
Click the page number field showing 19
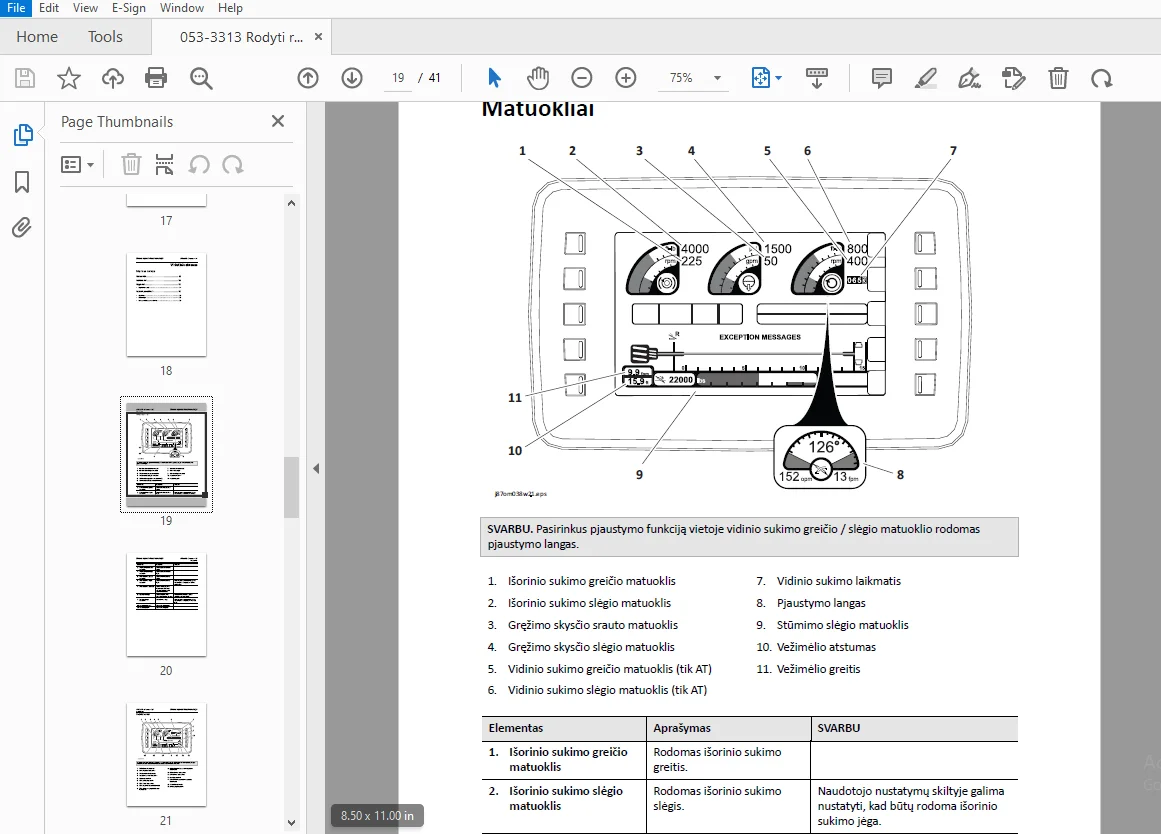point(398,78)
